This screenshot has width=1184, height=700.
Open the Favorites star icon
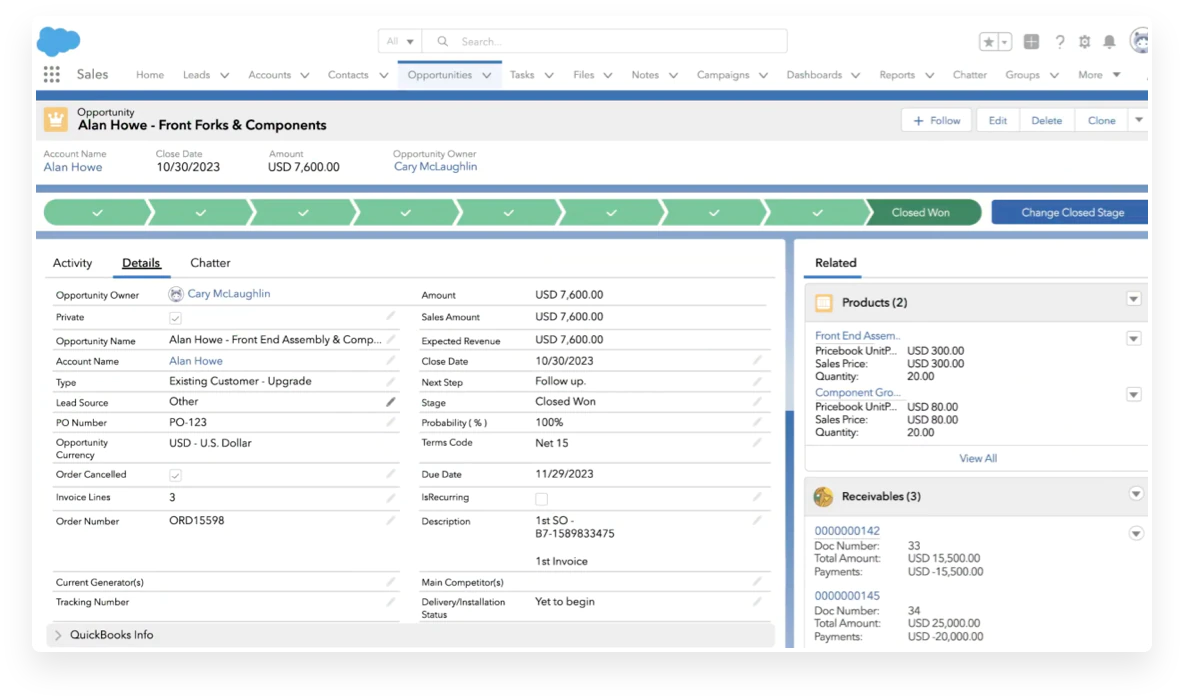(988, 42)
